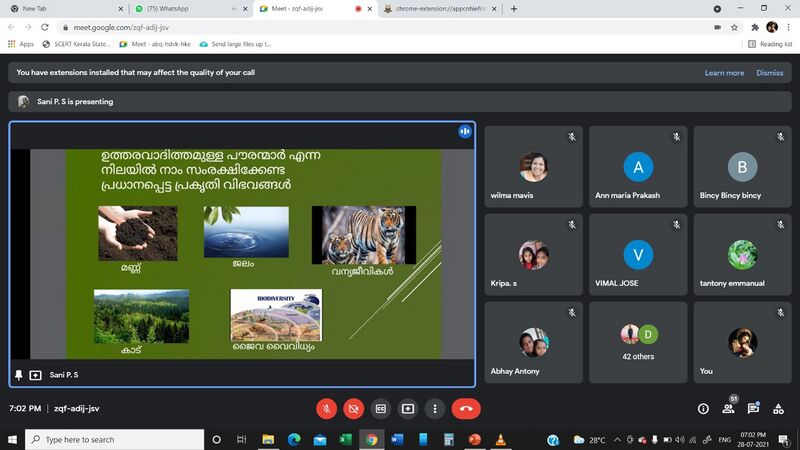Turn on the camera in the call bar
Viewport: 800px width, 450px height.
coord(353,408)
